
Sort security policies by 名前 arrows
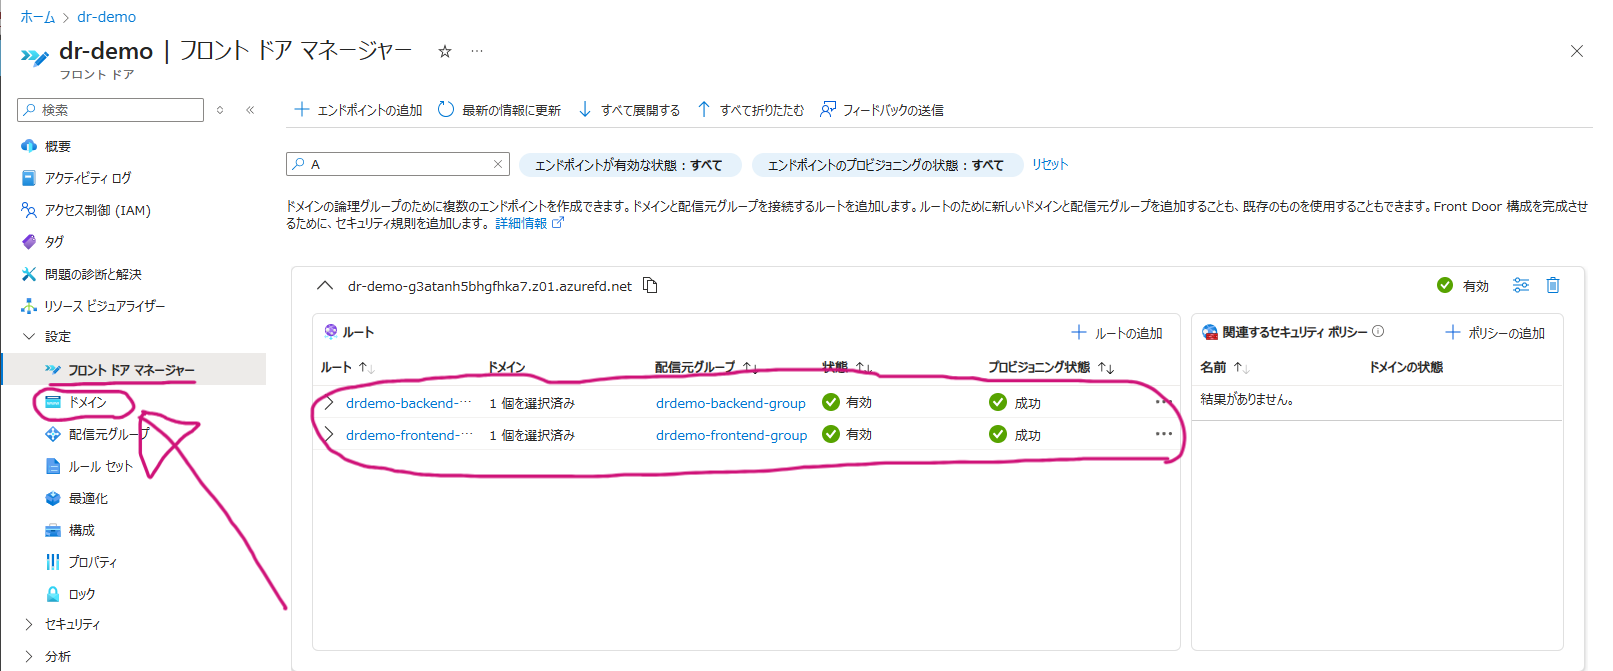coord(1242,368)
